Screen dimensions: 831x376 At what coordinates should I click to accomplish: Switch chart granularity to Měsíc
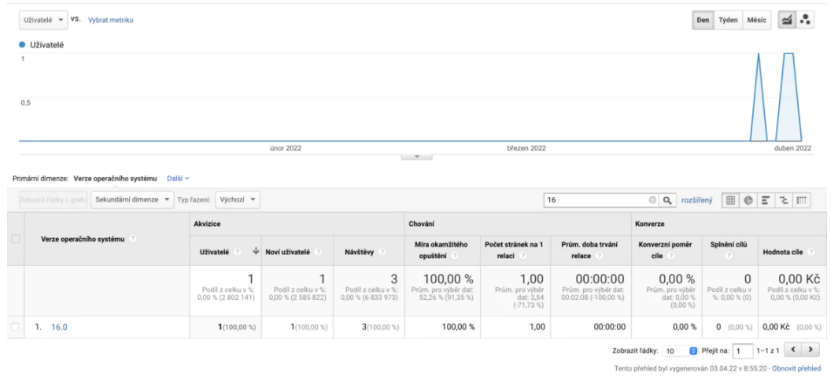(x=756, y=20)
